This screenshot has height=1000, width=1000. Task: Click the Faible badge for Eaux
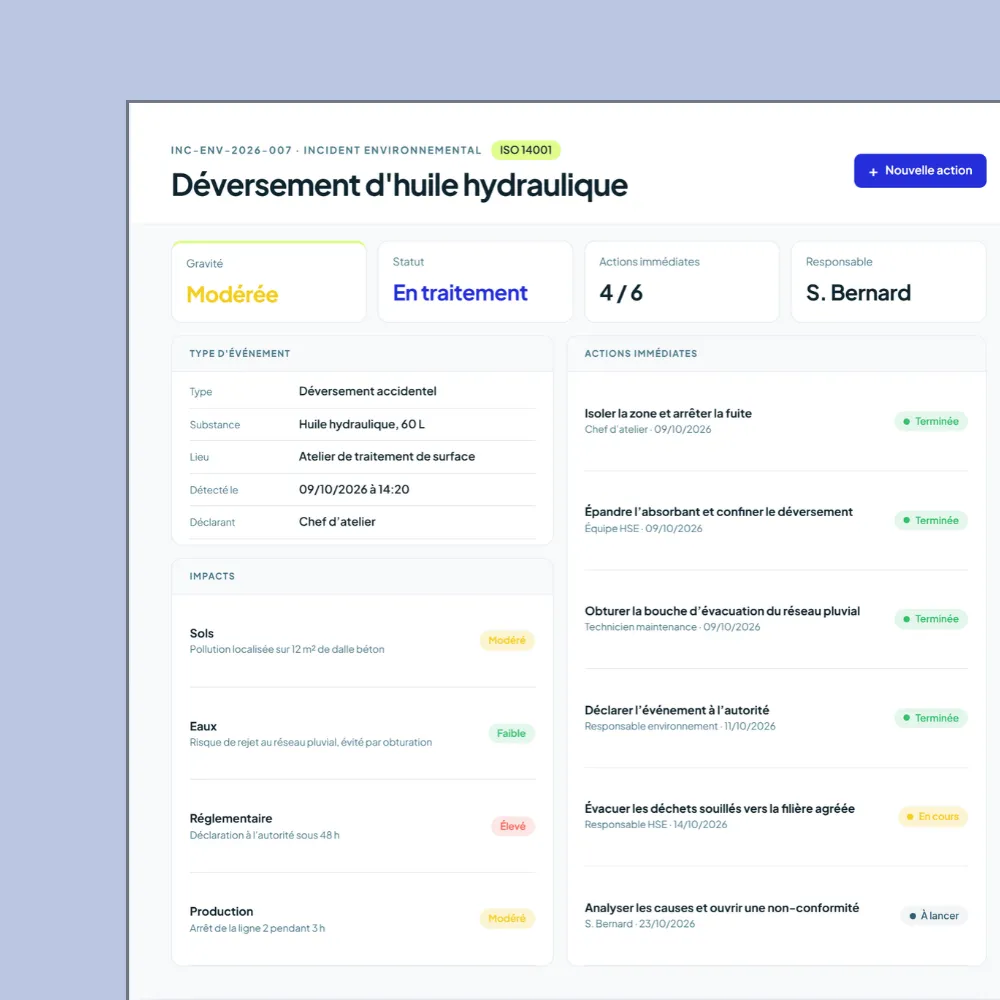(x=511, y=733)
